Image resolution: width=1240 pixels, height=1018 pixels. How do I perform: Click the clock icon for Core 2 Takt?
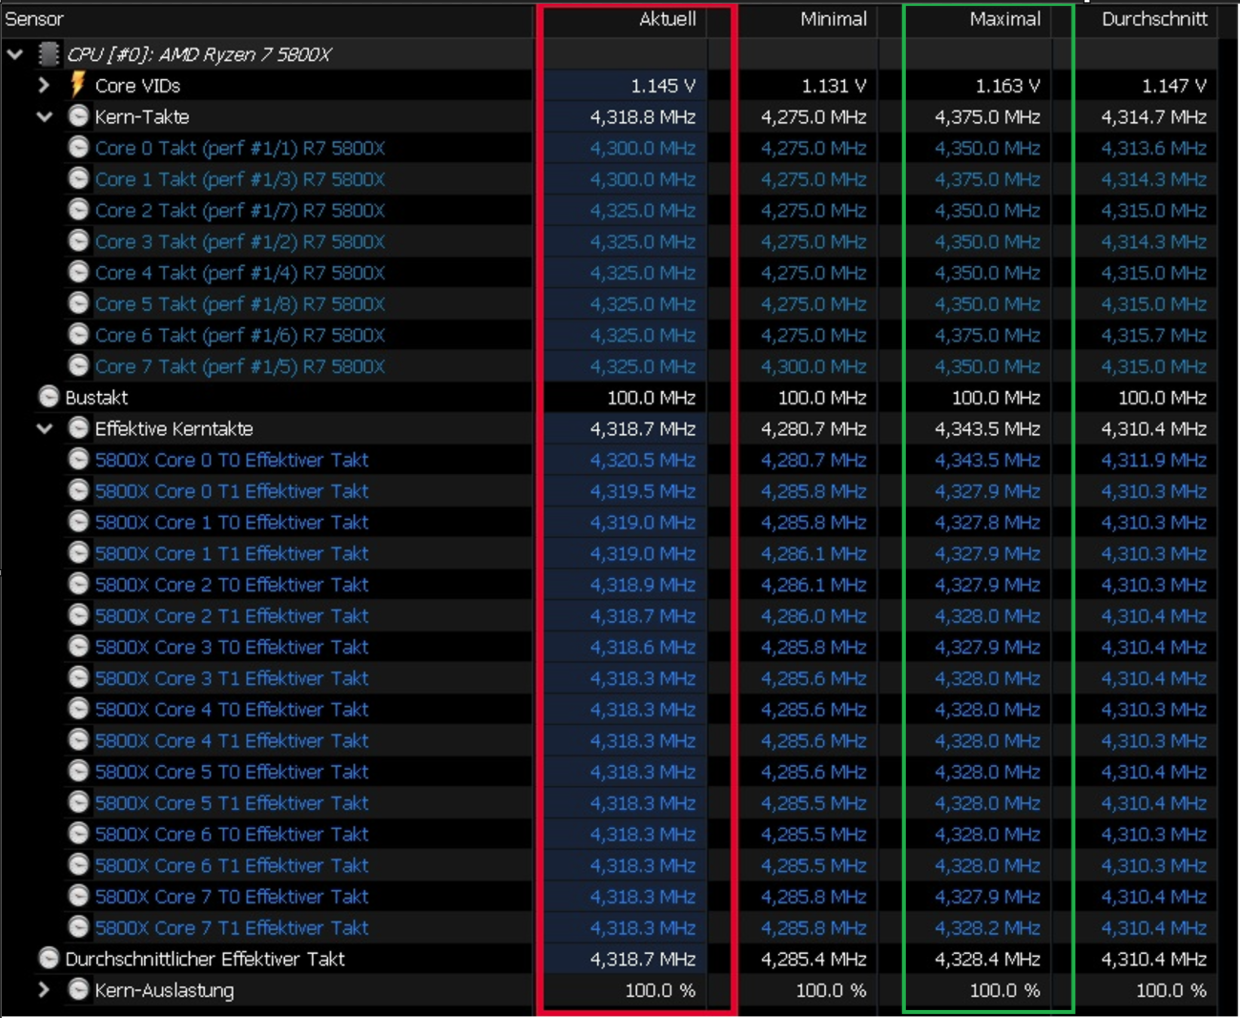(78, 209)
